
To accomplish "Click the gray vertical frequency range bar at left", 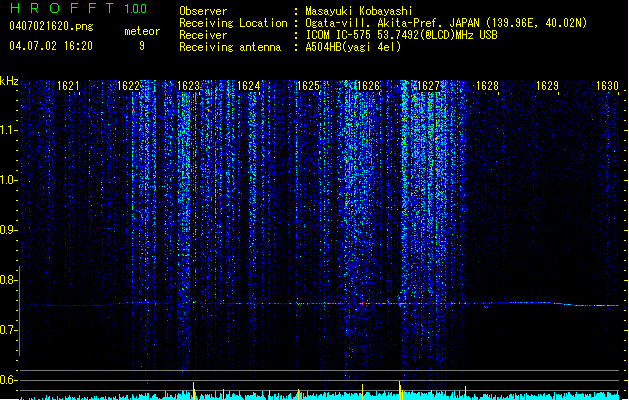I will click(19, 311).
